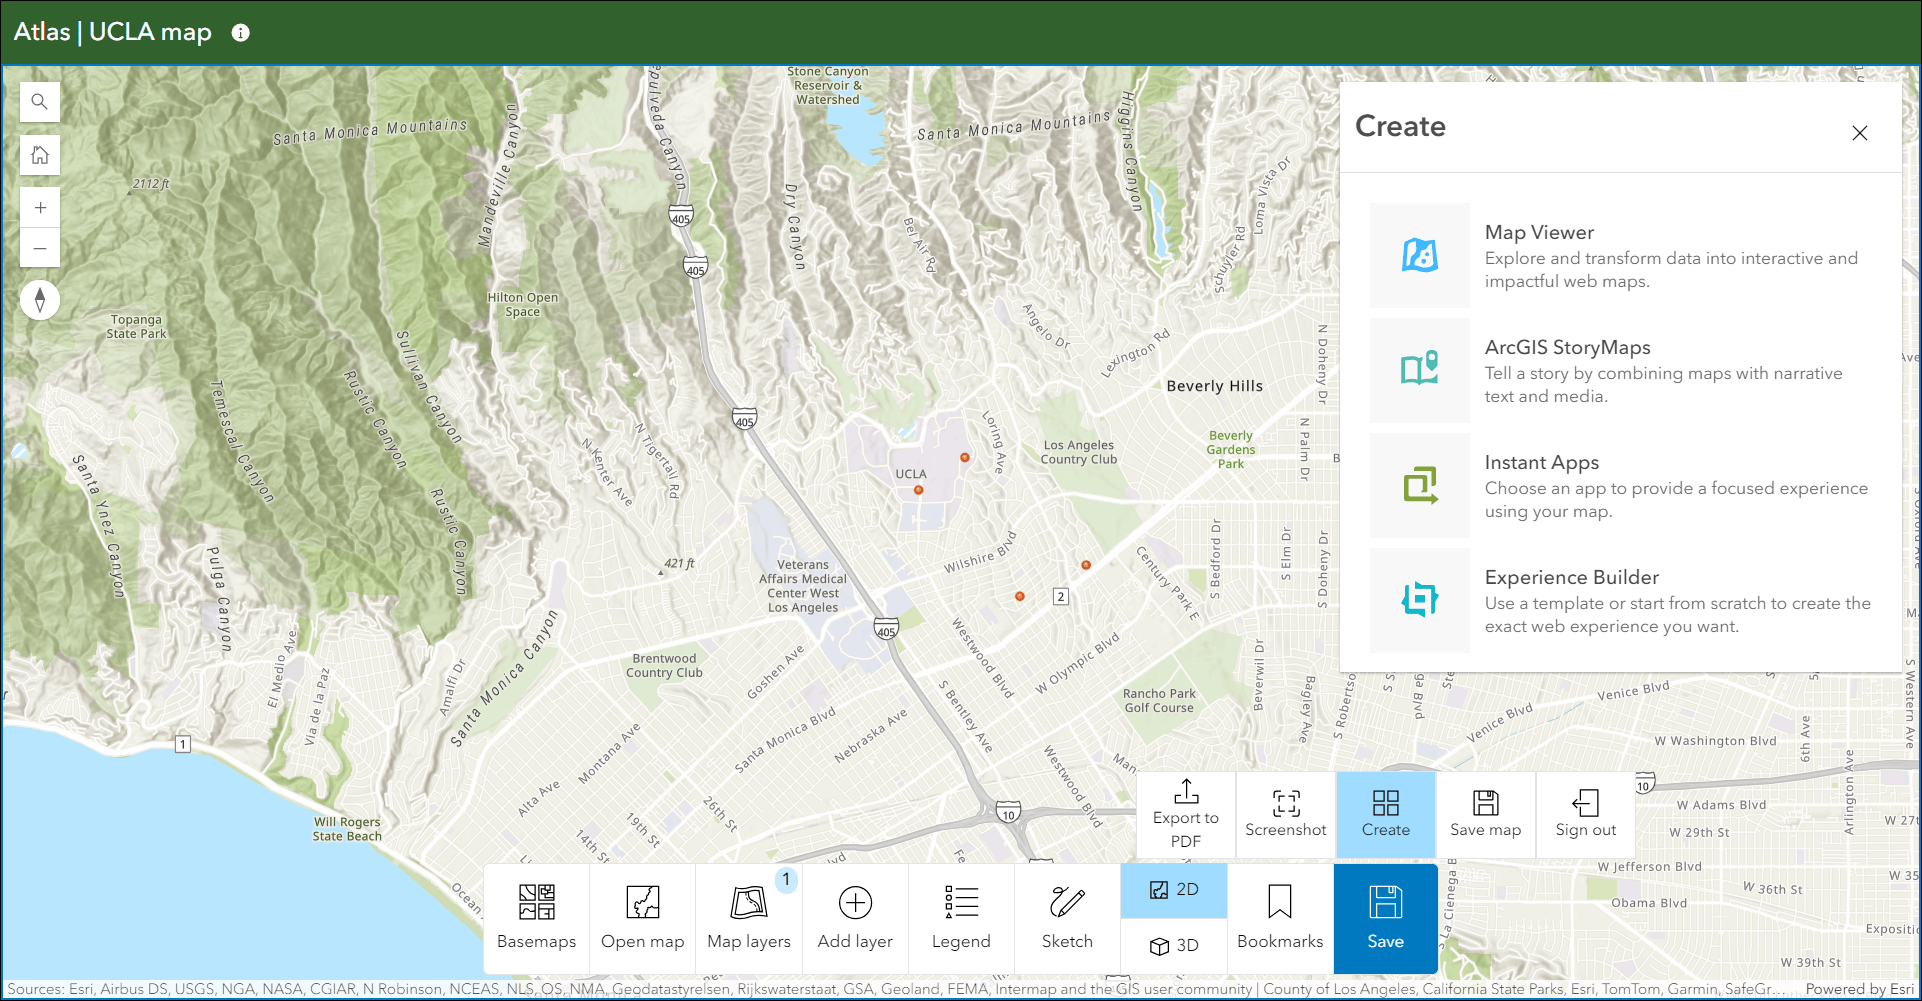The image size is (1922, 1001).
Task: Click Sign out button
Action: click(1586, 814)
